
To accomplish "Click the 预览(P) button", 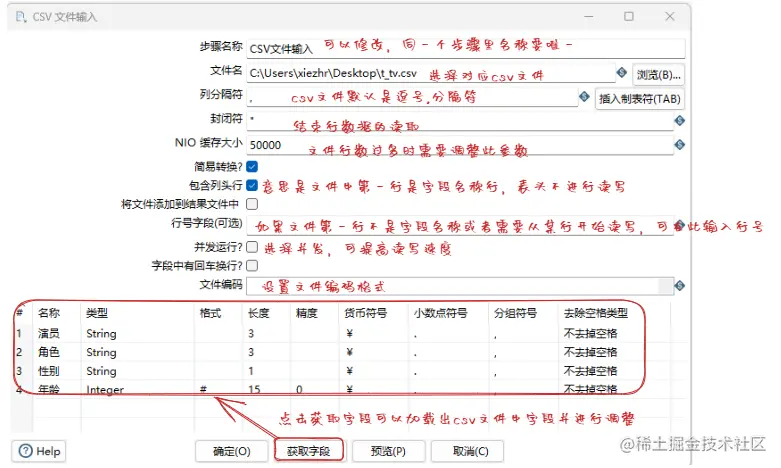I will (389, 451).
